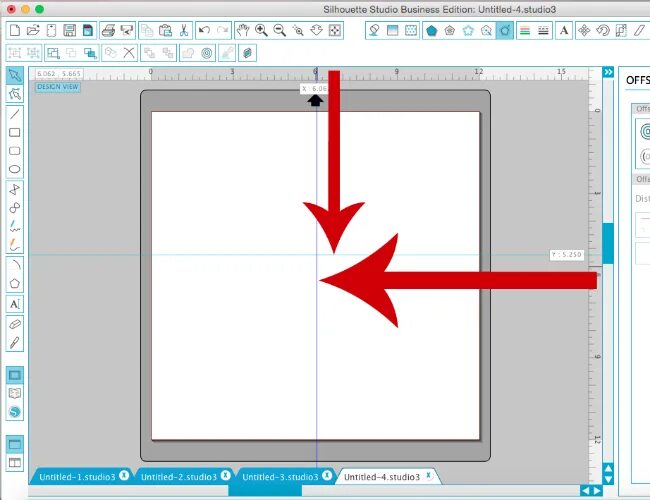The width and height of the screenshot is (650, 500).
Task: Zoom in with plus magnifier
Action: 261,30
